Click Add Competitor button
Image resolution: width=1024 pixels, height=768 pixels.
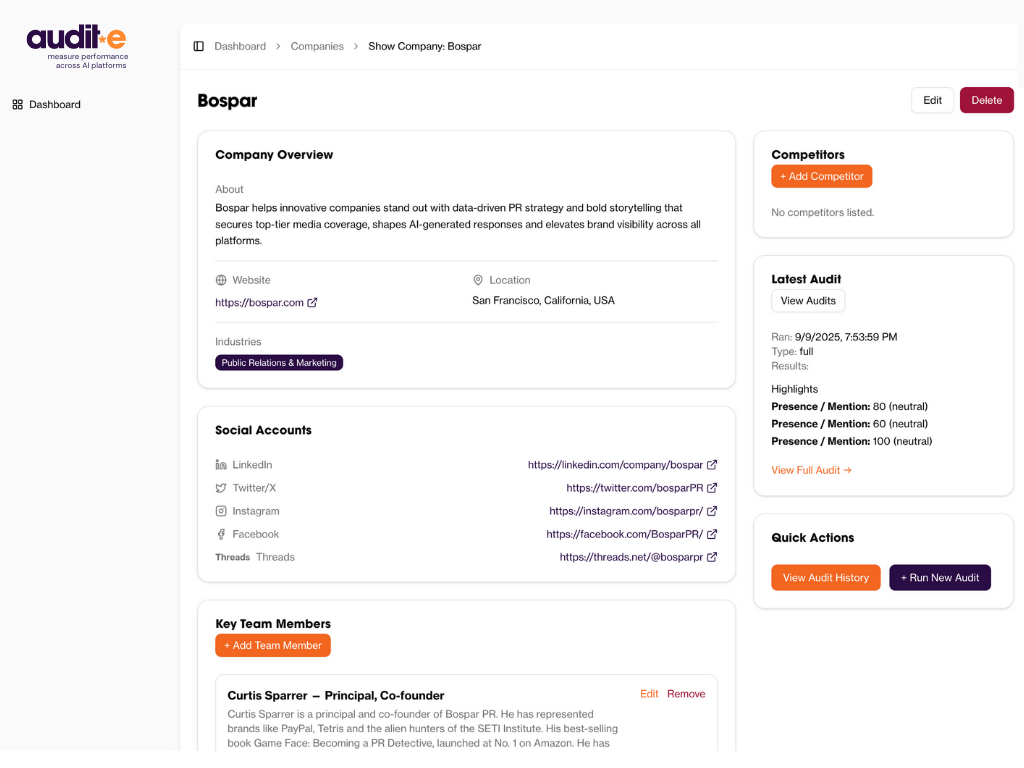click(821, 176)
